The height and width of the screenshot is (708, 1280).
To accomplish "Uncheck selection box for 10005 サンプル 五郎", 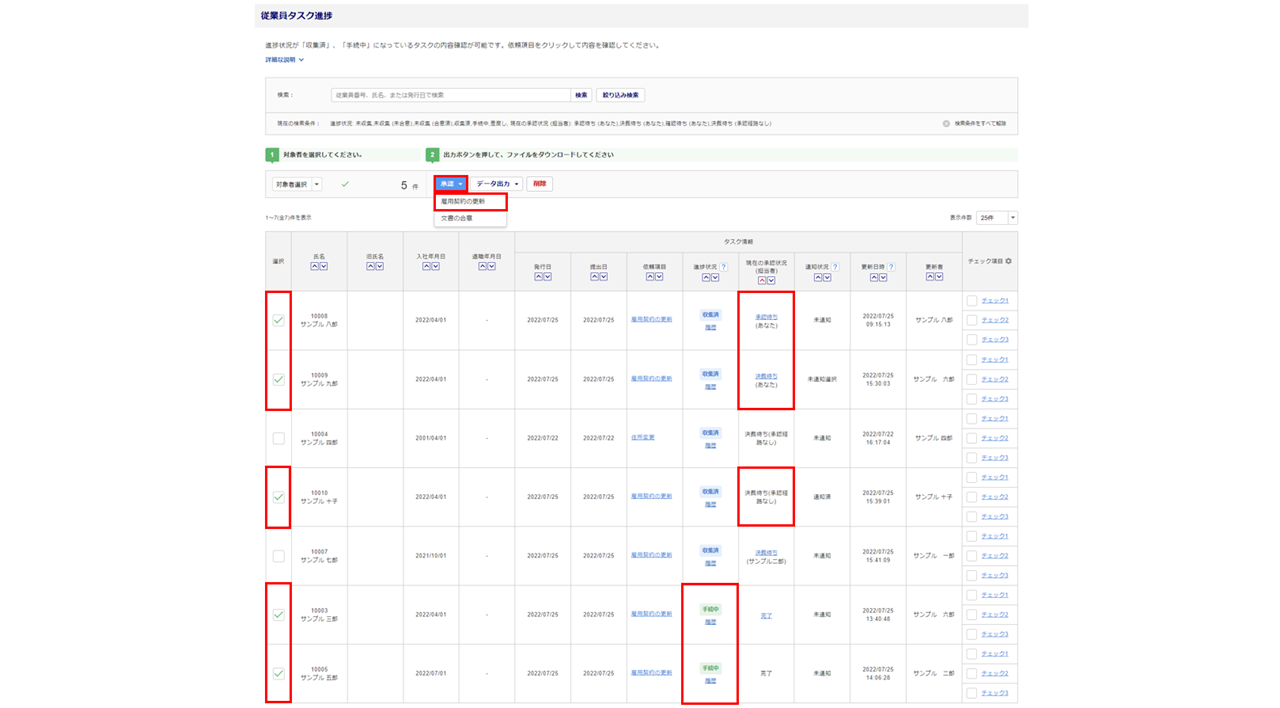I will (278, 673).
